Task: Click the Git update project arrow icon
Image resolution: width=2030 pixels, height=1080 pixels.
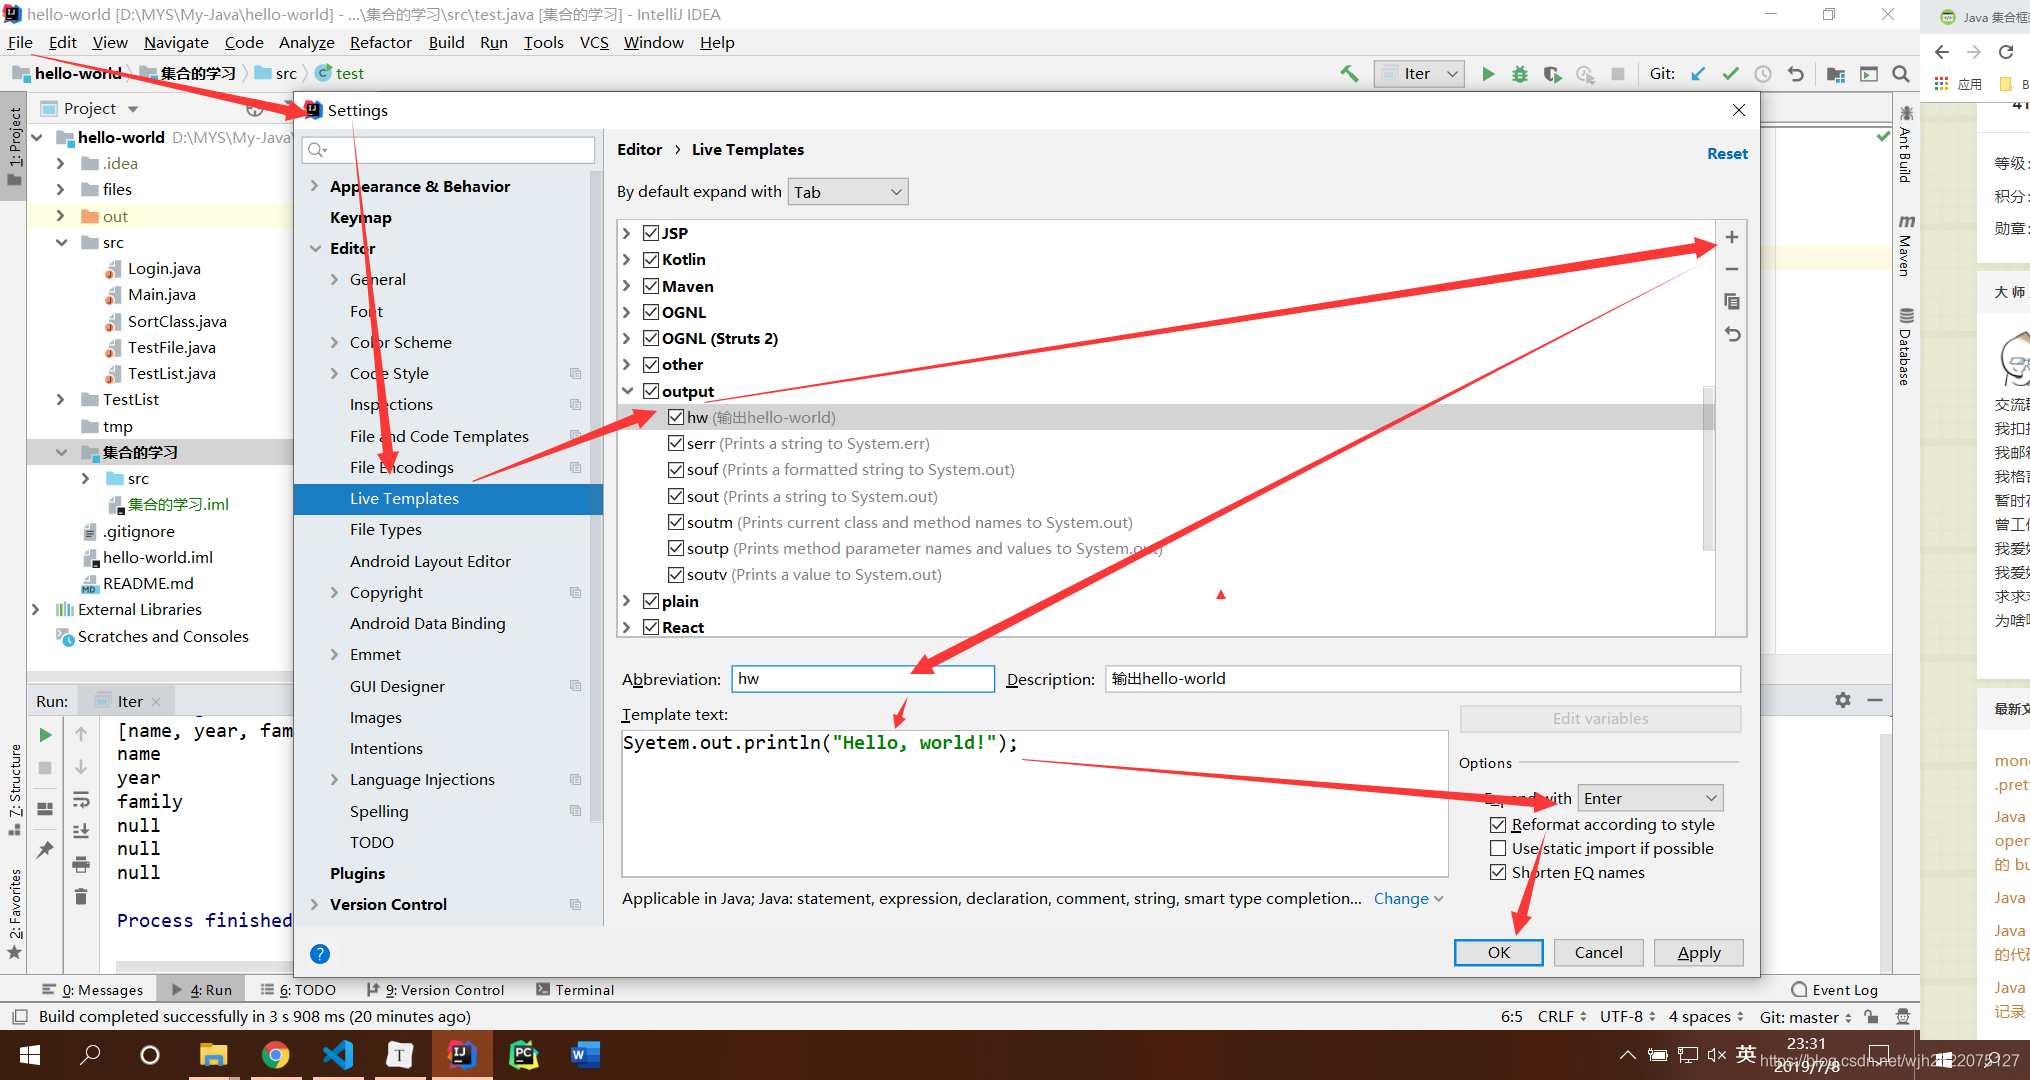Action: coord(1698,74)
